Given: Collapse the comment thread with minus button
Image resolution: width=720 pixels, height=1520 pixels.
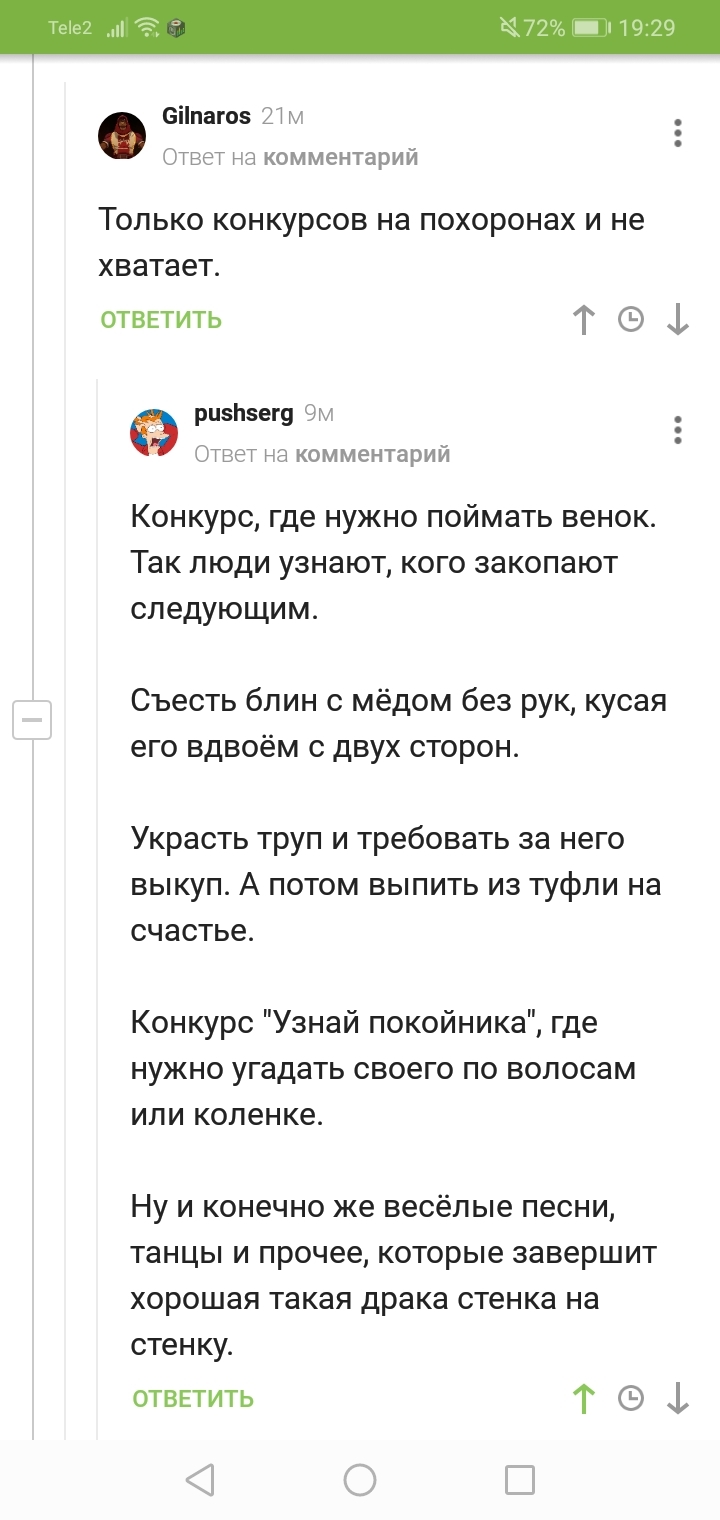Looking at the screenshot, I should coord(31,720).
